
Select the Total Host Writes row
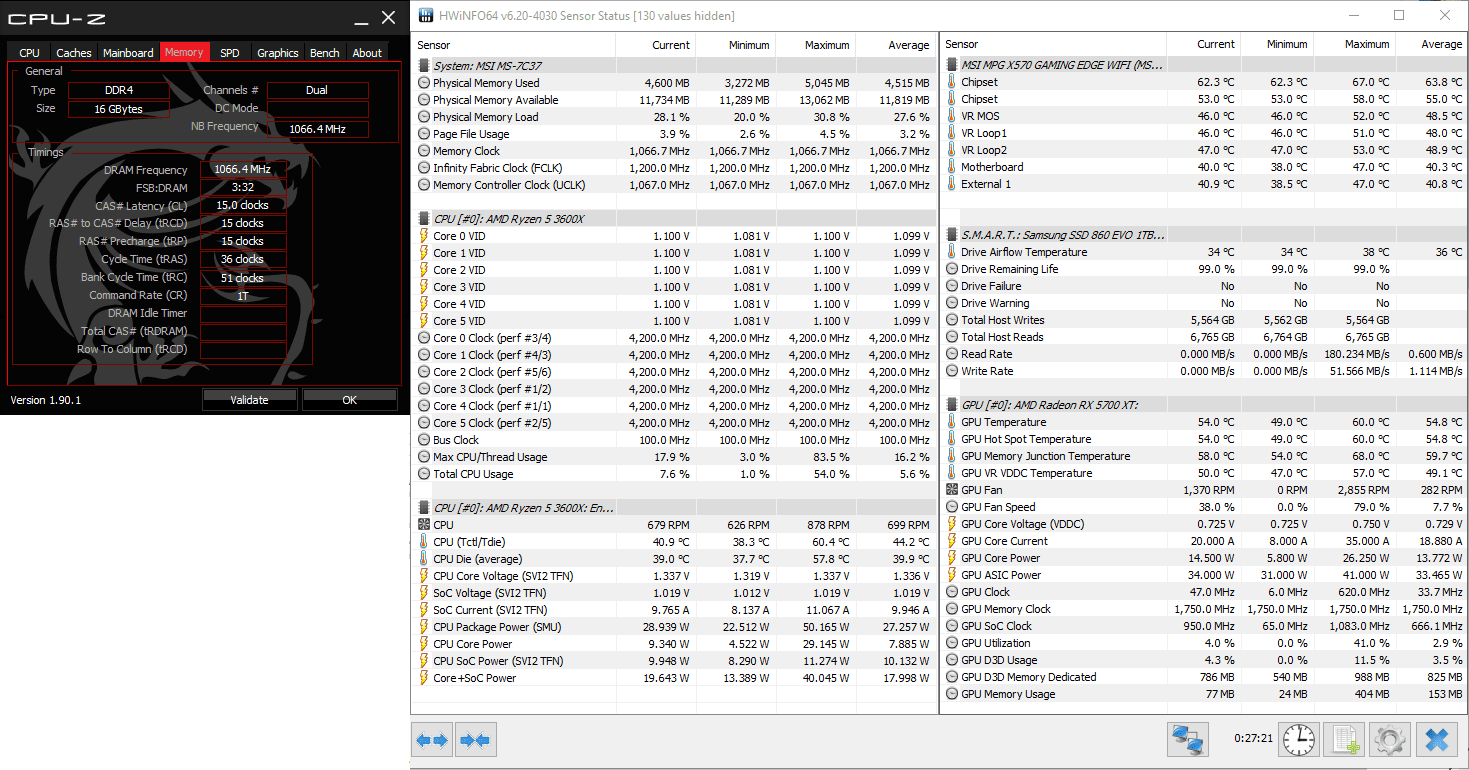point(1203,320)
